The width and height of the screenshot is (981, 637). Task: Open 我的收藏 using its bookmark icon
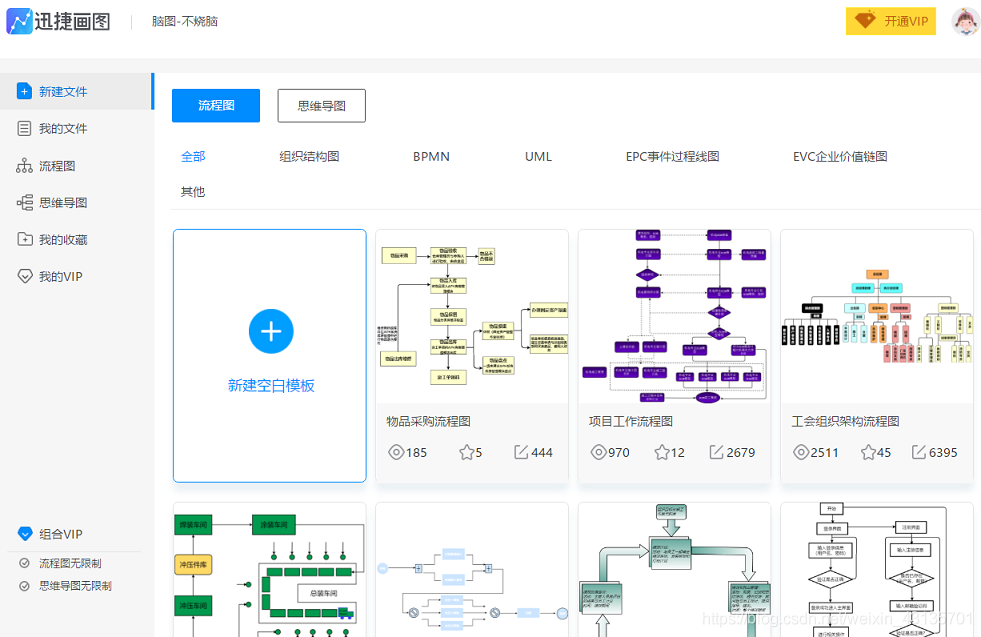(24, 239)
